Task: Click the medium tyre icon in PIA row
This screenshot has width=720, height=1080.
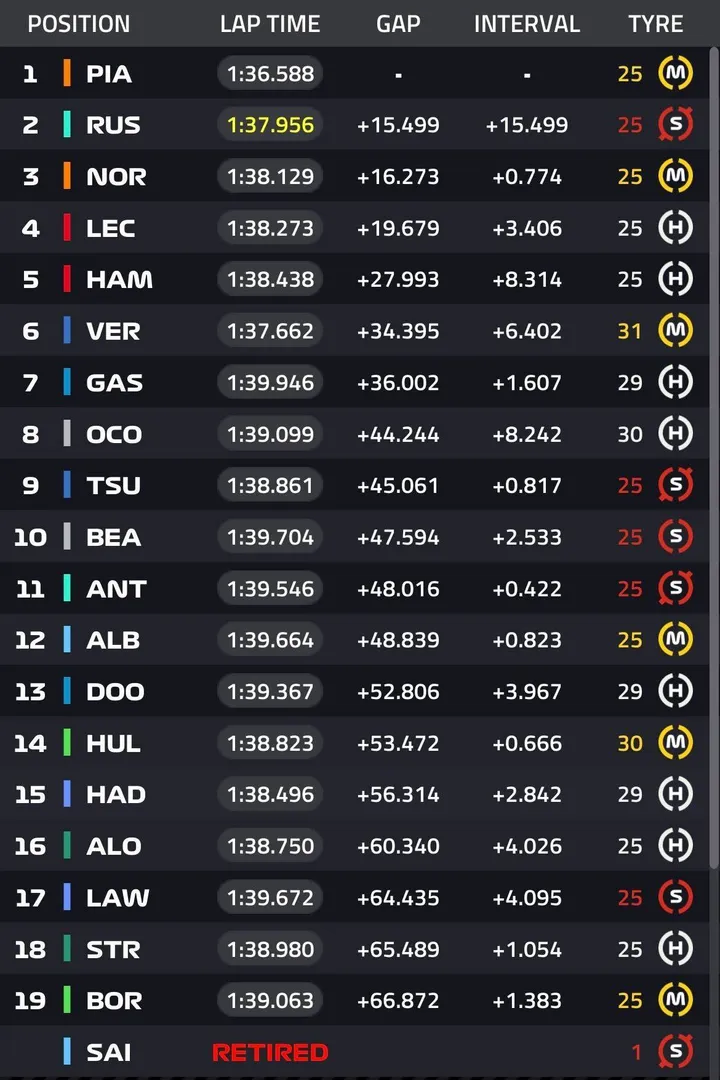Action: click(675, 73)
